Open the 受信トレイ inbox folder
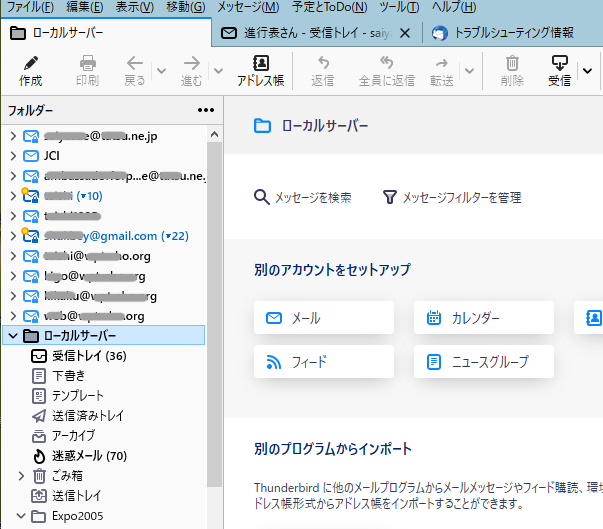Screen dimensions: 603x529 point(89,355)
